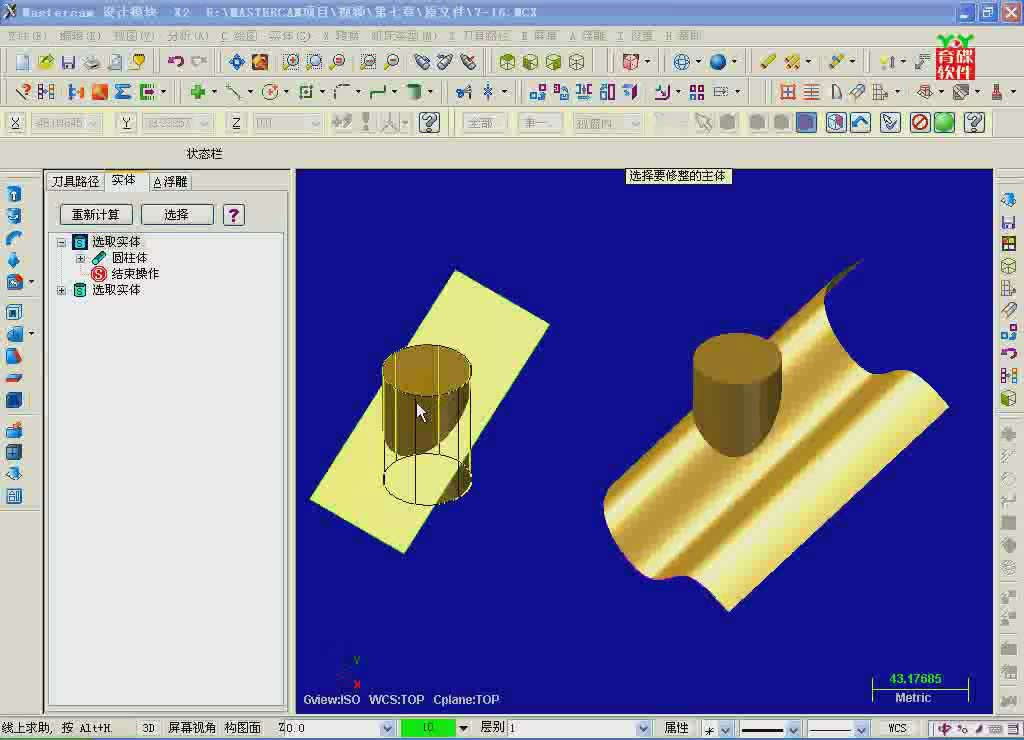Click the blue globe shading icon
This screenshot has width=1024, height=740.
click(718, 62)
